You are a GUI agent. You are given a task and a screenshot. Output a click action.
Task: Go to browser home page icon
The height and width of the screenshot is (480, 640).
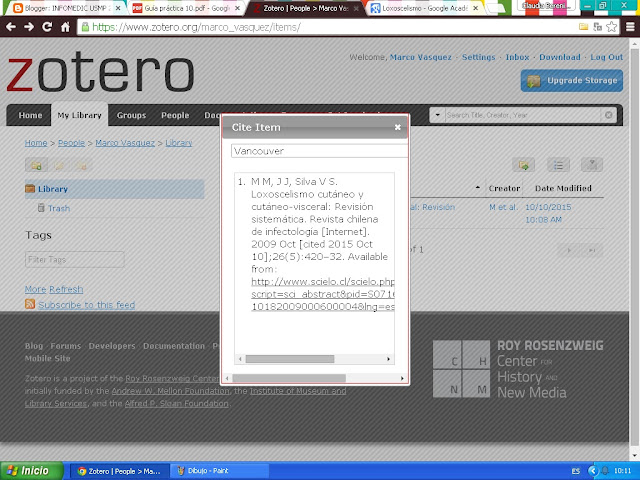[65, 27]
